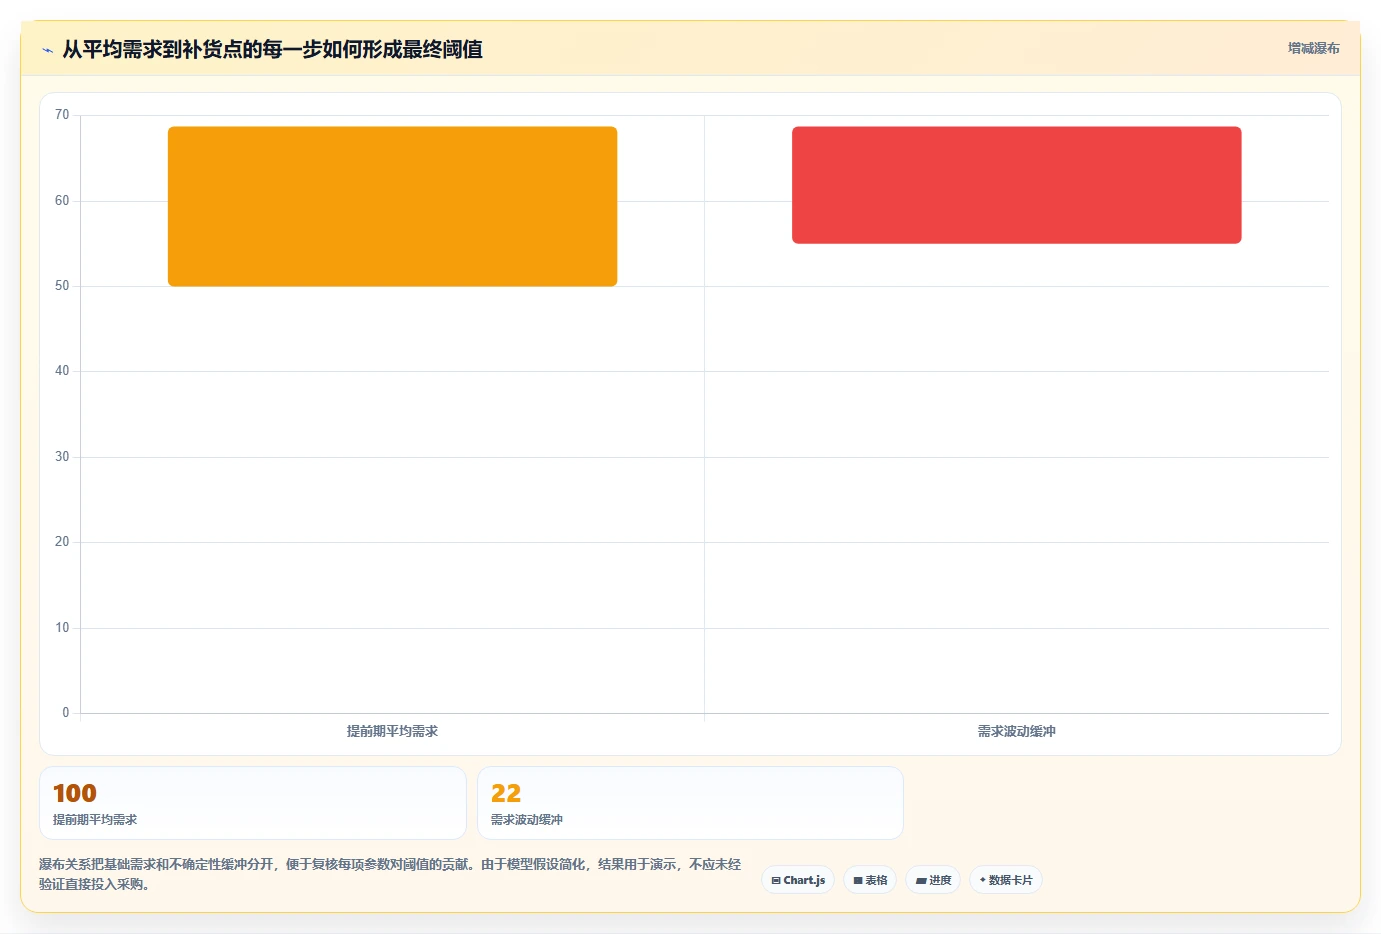This screenshot has height=934, width=1381.
Task: Click the red 需求波动缓冲 bar
Action: point(1016,185)
